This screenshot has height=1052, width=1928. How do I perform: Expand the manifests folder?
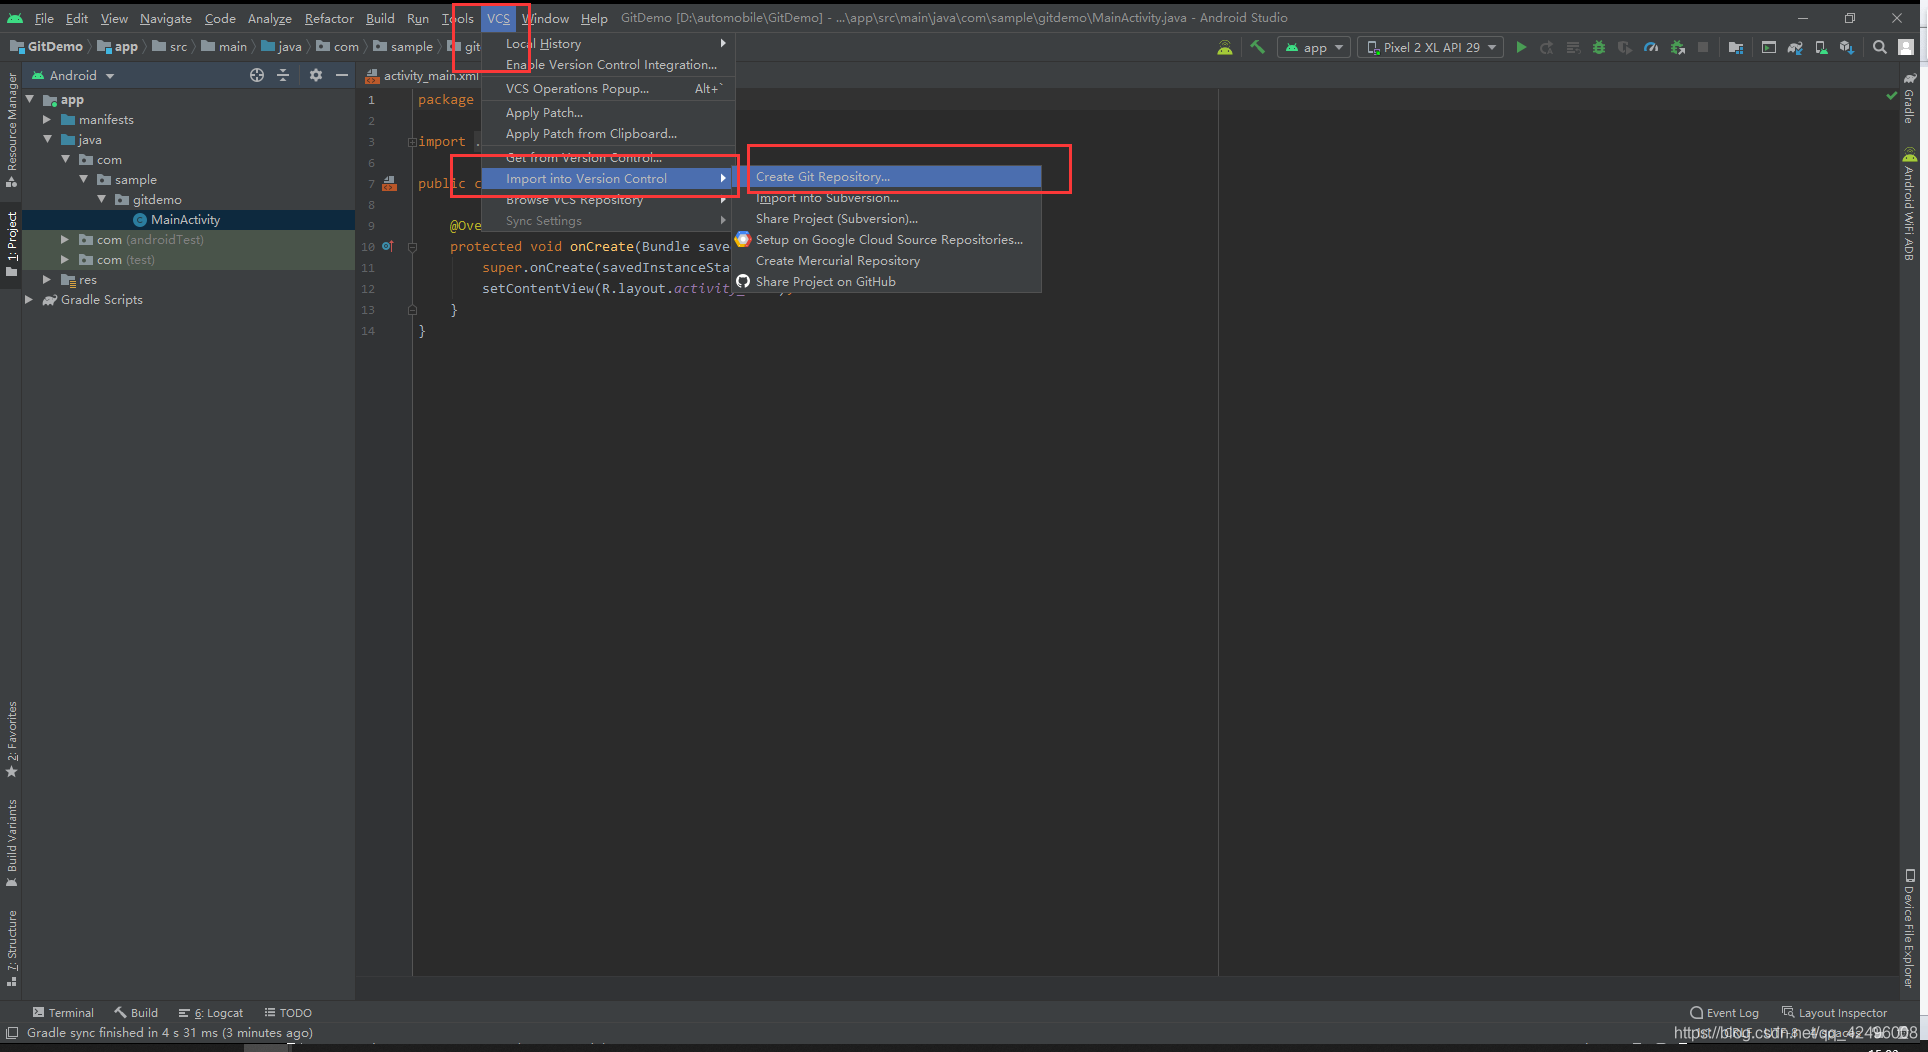coord(46,120)
